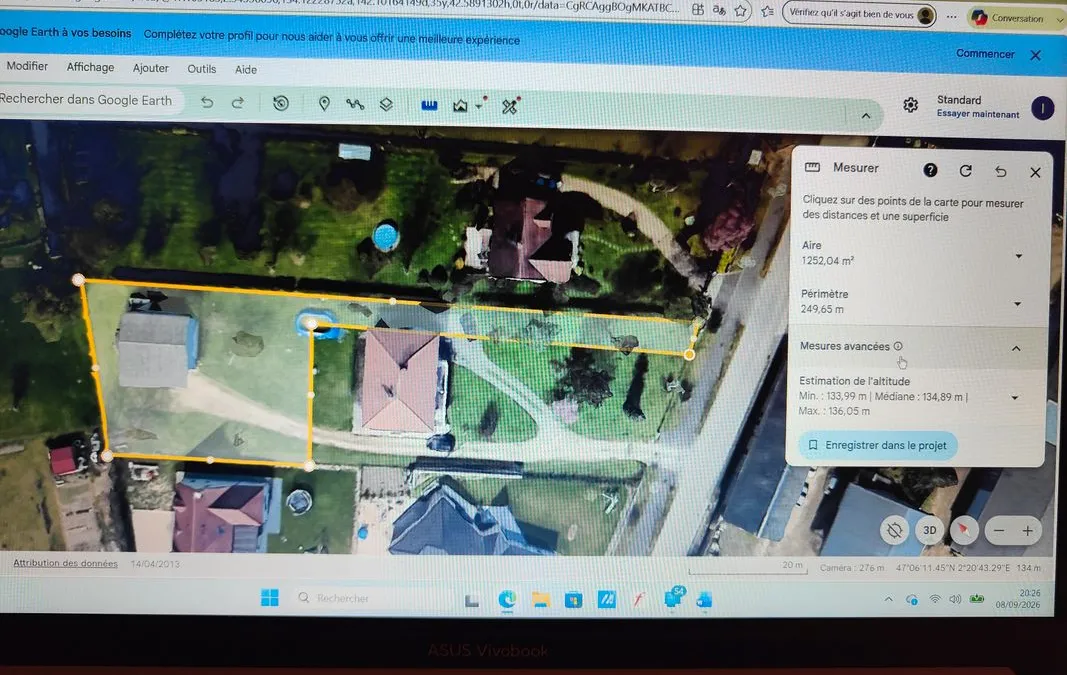The width and height of the screenshot is (1067, 675).
Task: Add a placemark with the pin tool
Action: coord(325,103)
